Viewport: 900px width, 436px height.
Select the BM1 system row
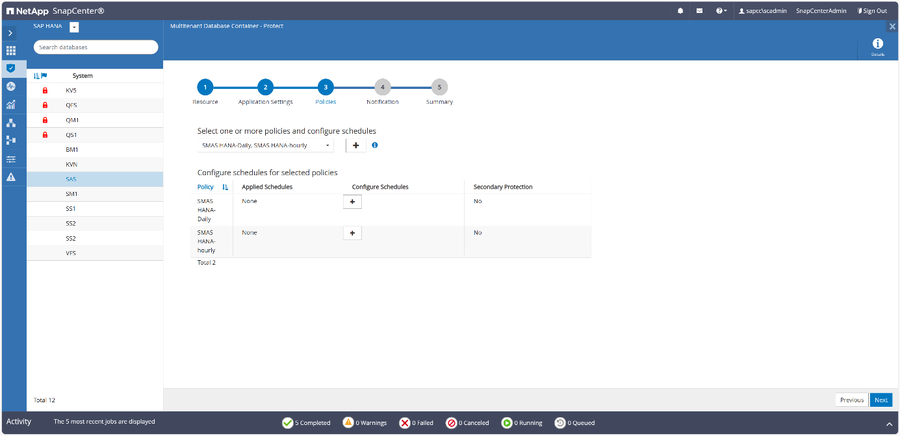[x=95, y=150]
